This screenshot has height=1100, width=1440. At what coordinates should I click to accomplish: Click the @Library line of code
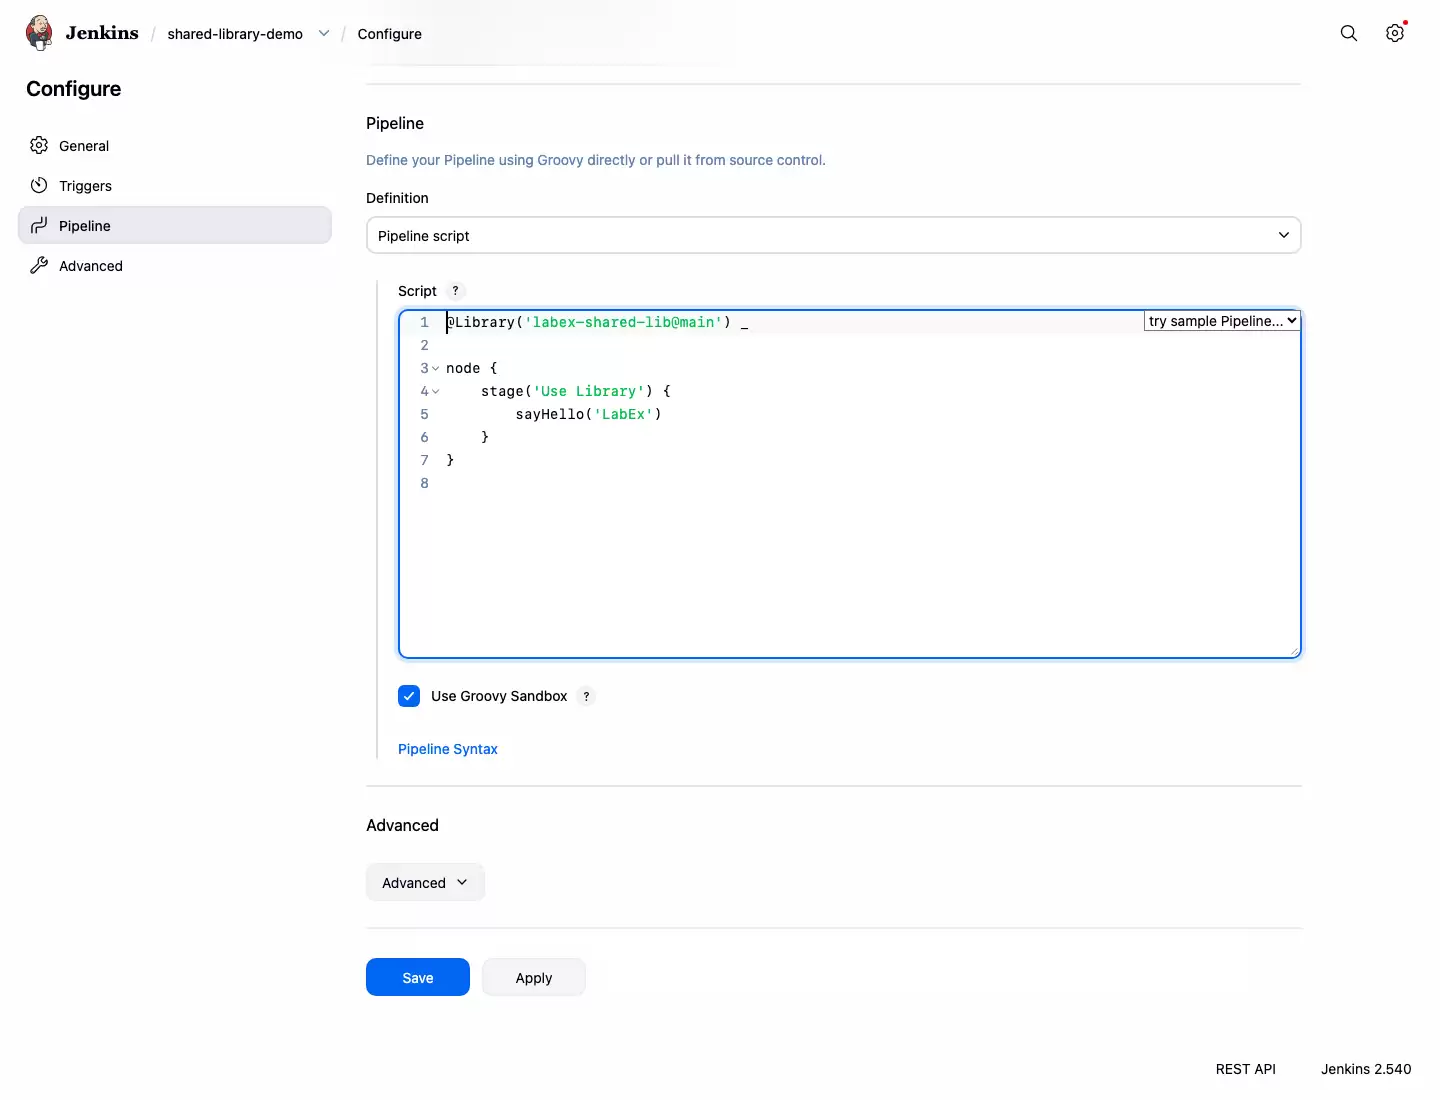[597, 322]
